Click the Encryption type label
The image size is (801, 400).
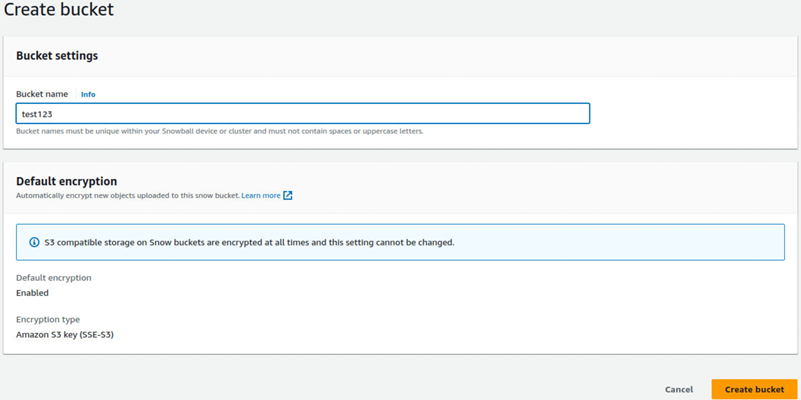pos(48,320)
